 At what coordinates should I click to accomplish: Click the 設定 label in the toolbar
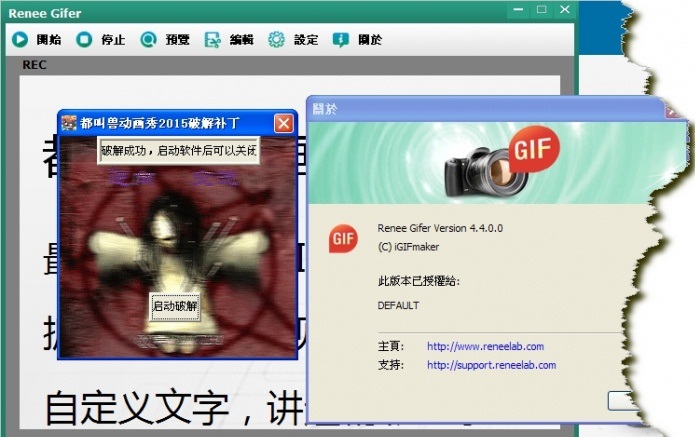(306, 40)
